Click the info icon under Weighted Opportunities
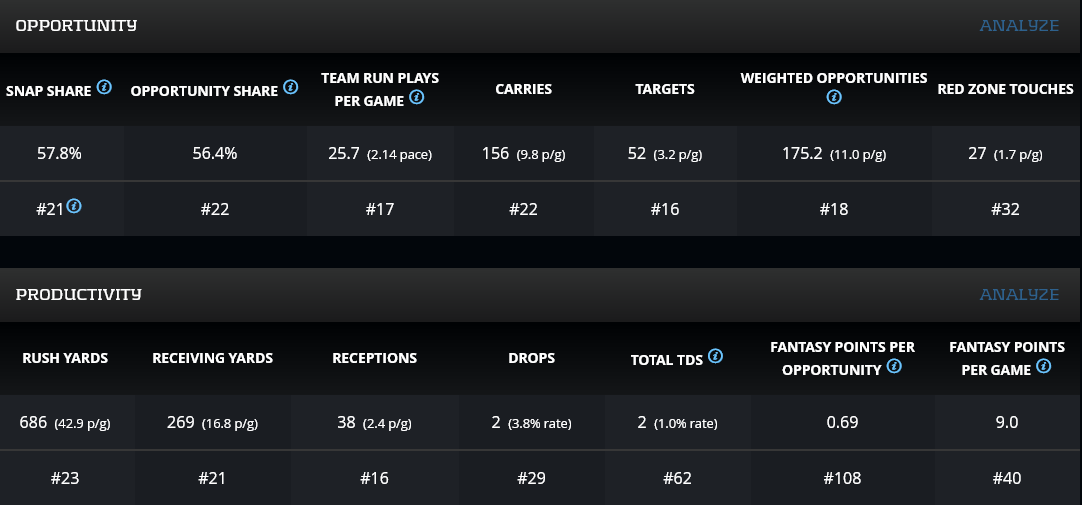 click(x=834, y=98)
